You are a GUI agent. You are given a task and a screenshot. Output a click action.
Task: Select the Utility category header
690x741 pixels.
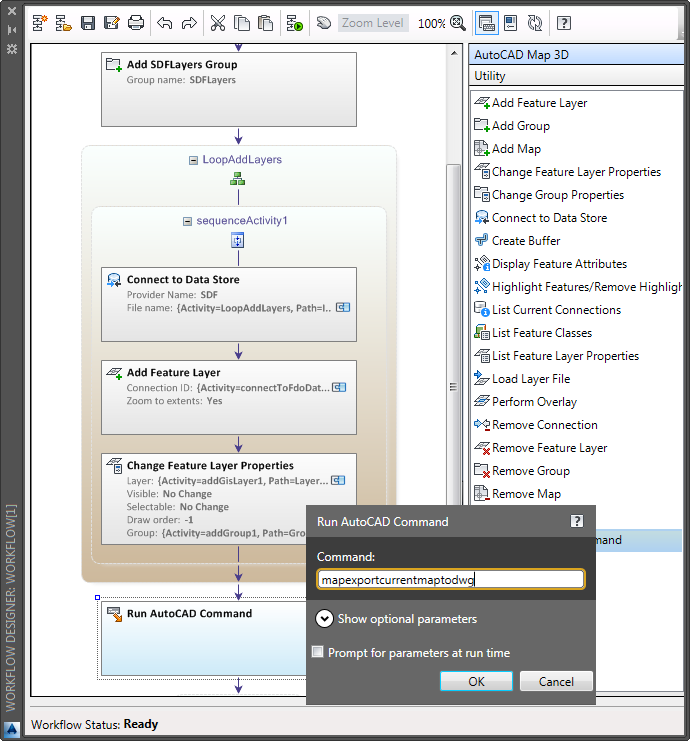click(577, 76)
